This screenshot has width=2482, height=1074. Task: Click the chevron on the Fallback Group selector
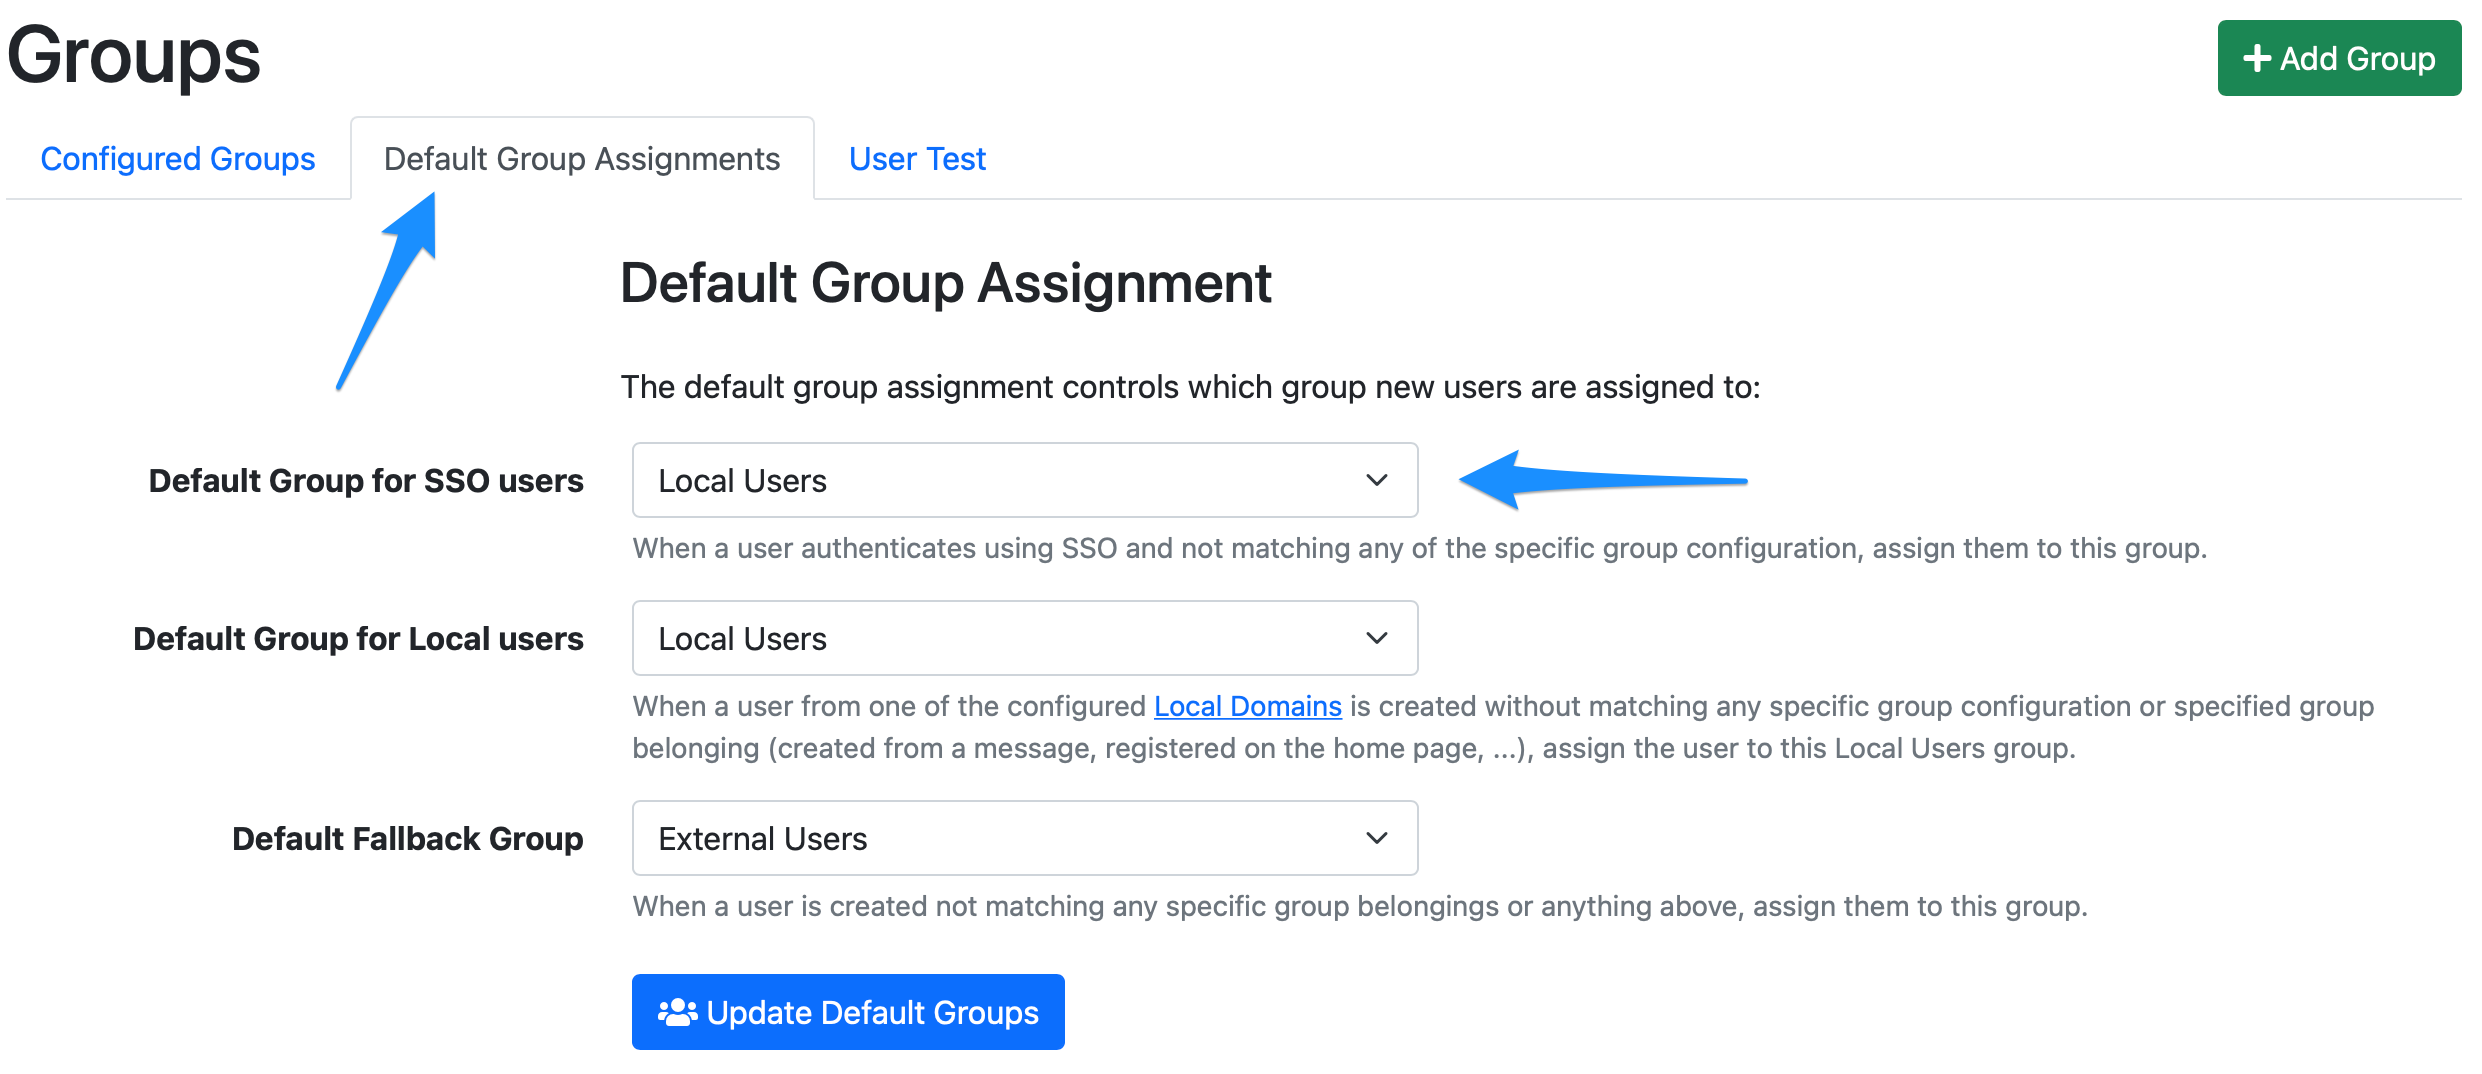1378,838
